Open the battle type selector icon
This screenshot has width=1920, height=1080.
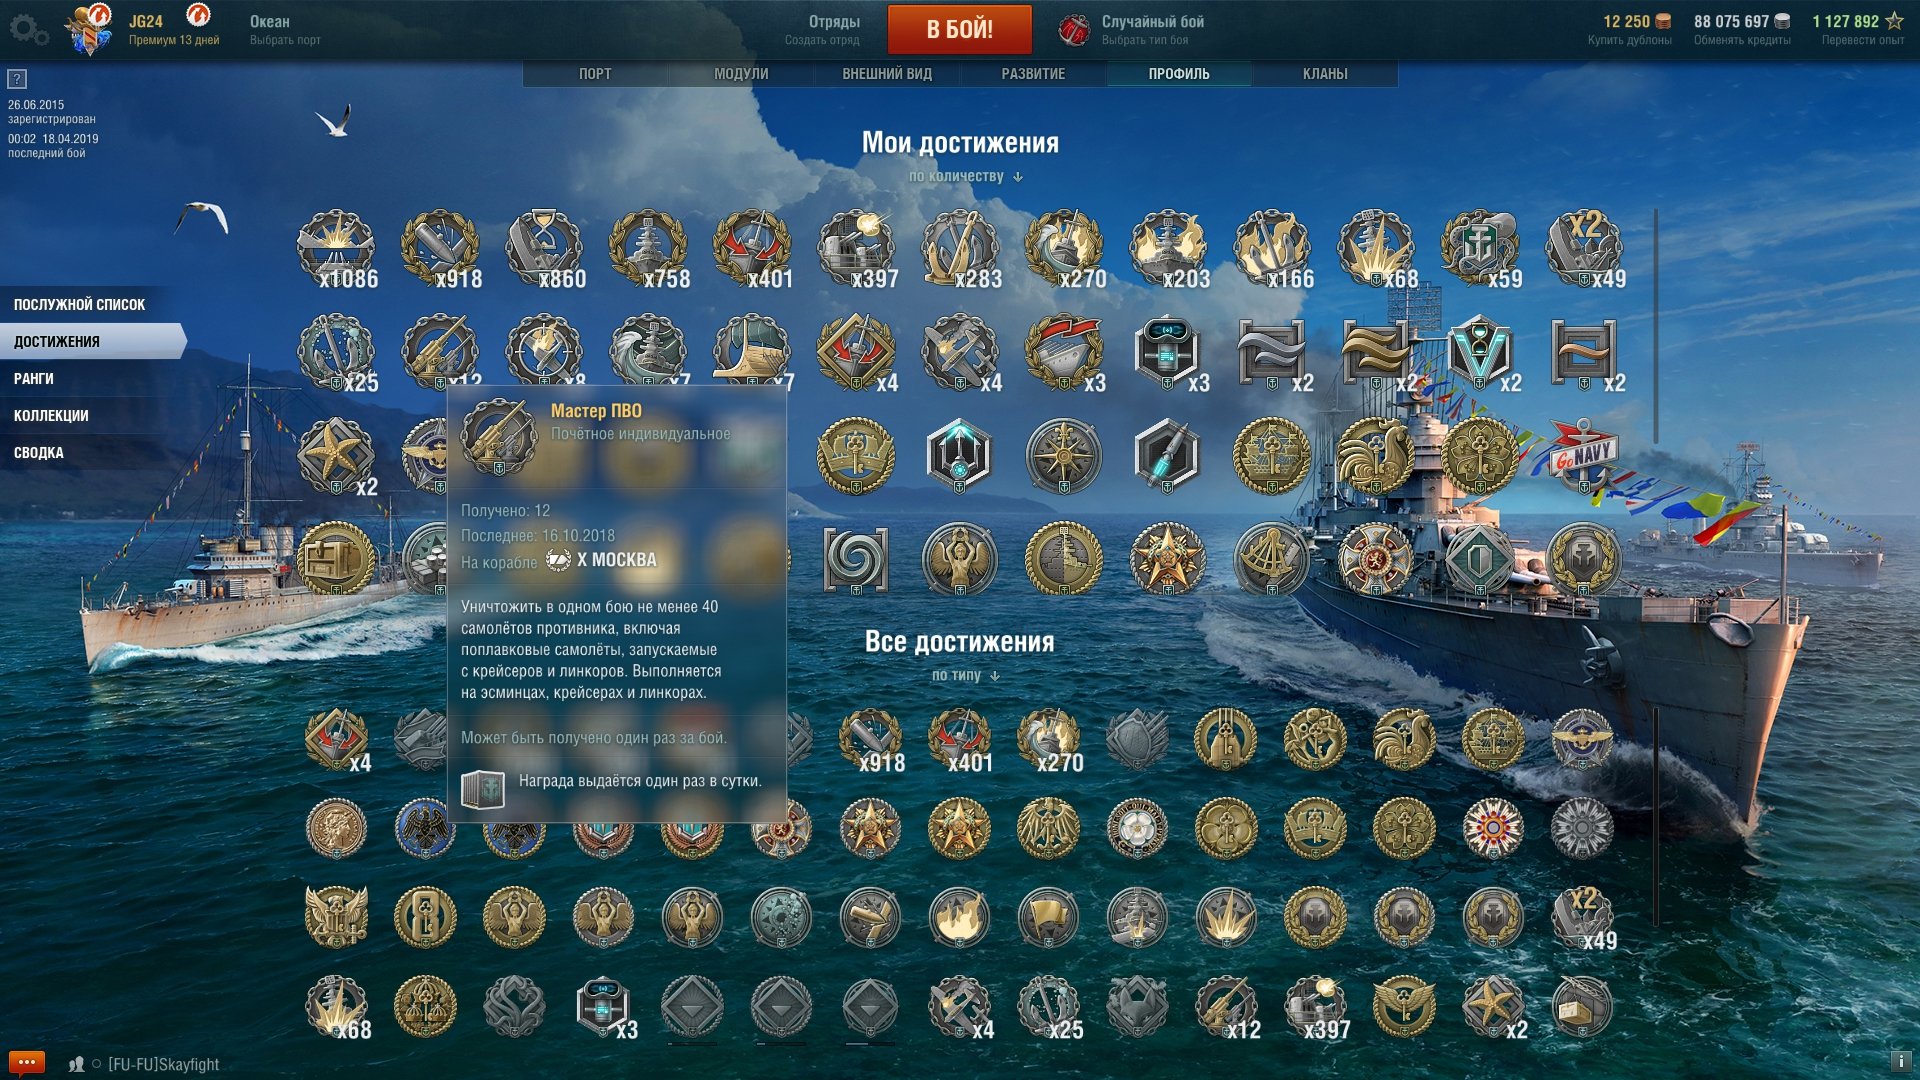pos(1074,29)
